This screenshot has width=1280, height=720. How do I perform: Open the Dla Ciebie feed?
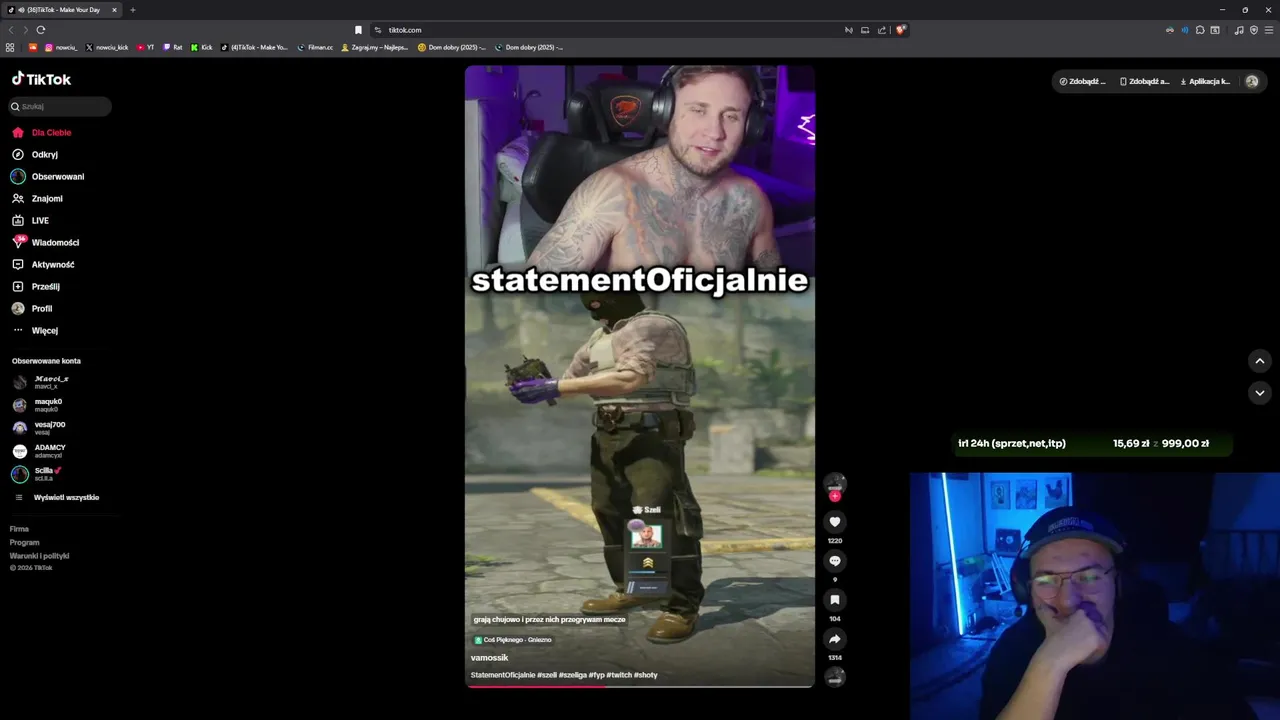coord(42,132)
